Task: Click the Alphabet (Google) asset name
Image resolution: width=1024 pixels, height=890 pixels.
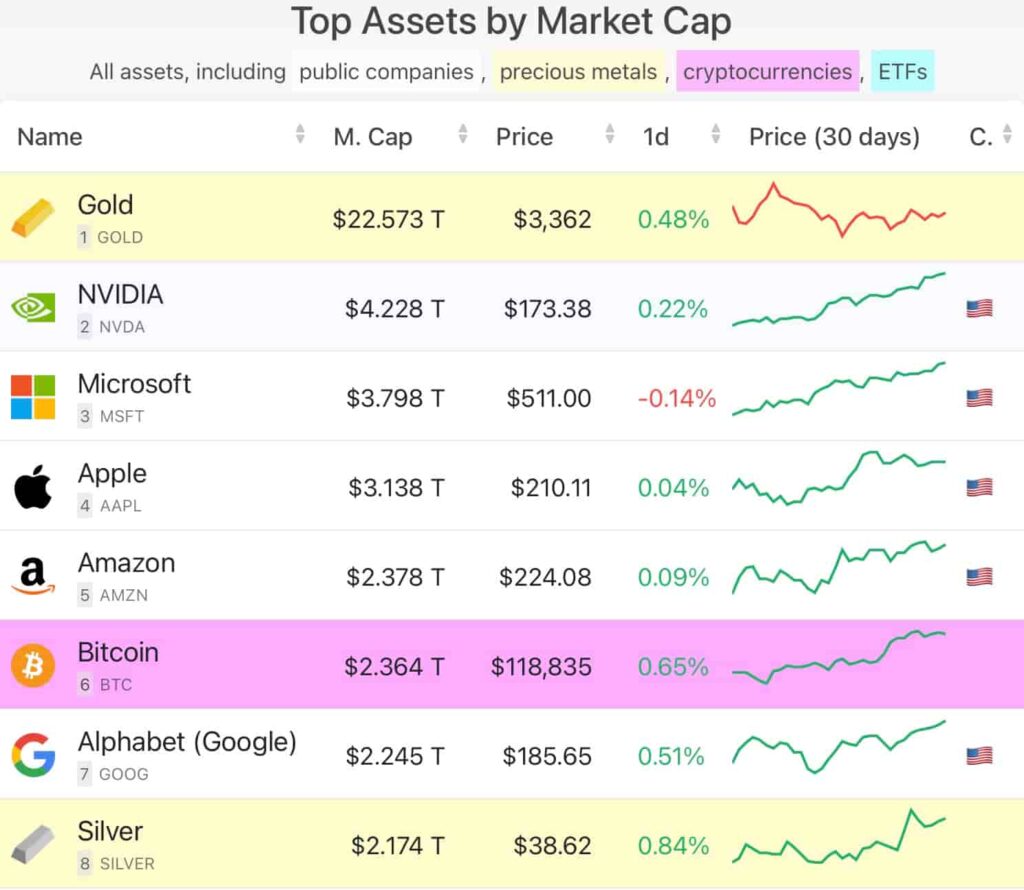Action: coord(187,742)
